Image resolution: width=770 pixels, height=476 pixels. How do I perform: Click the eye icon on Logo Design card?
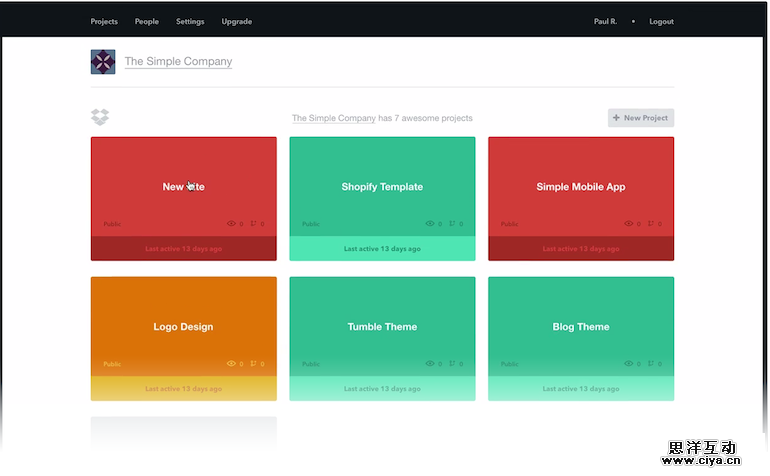232,364
